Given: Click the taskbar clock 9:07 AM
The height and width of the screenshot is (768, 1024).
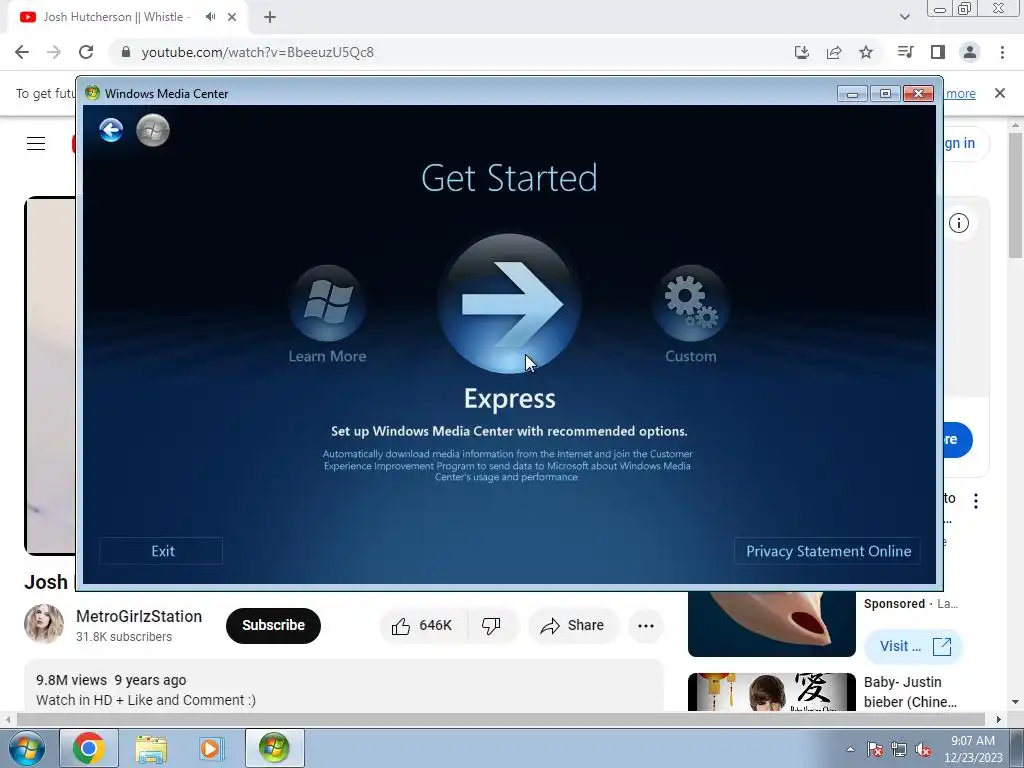Looking at the screenshot, I should tap(973, 749).
